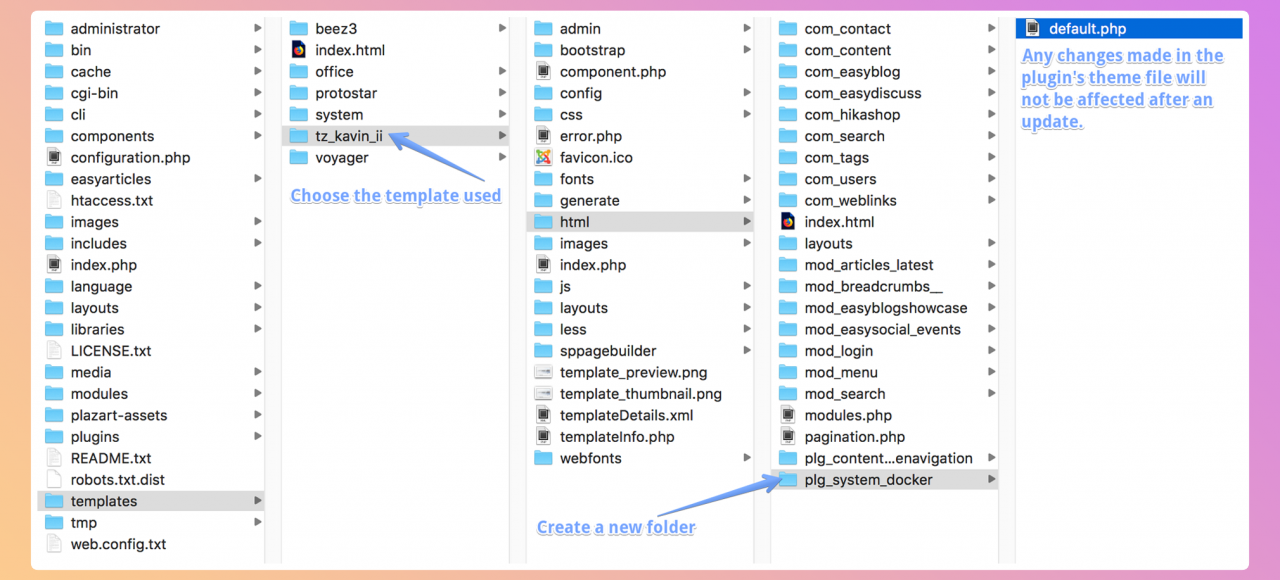Click the template_preview.png image icon
Image resolution: width=1280 pixels, height=580 pixels.
[543, 372]
